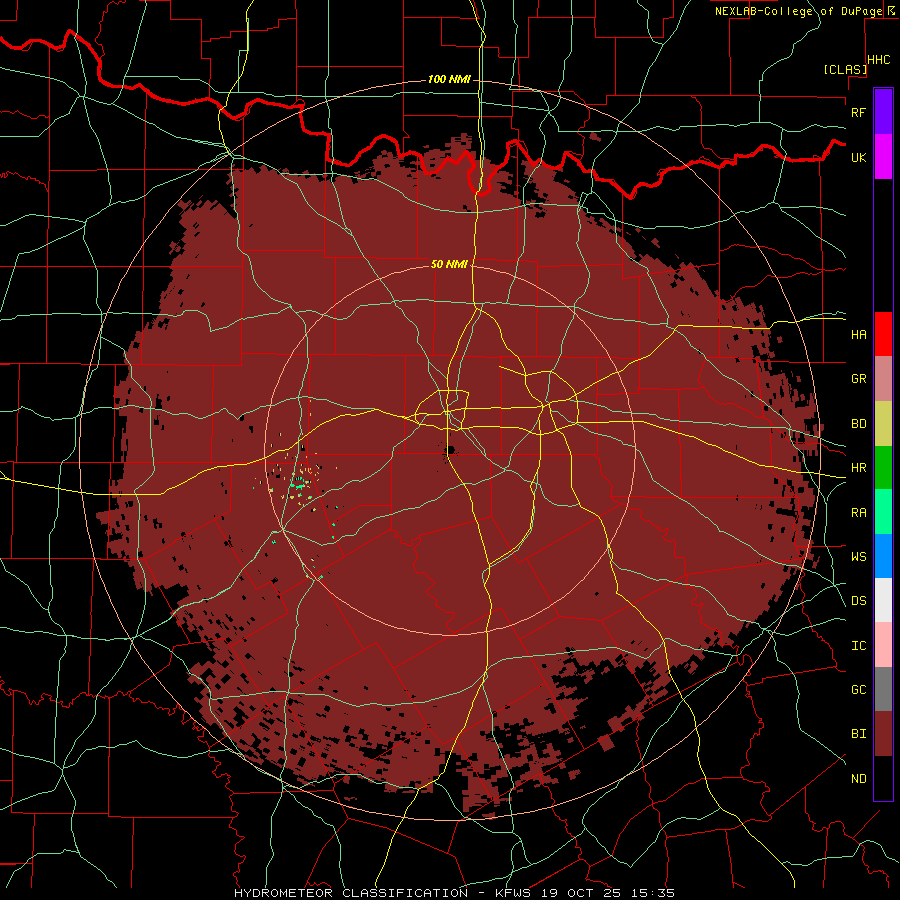Click the black radar site dot at map center
This screenshot has width=900, height=900.
pyautogui.click(x=451, y=450)
